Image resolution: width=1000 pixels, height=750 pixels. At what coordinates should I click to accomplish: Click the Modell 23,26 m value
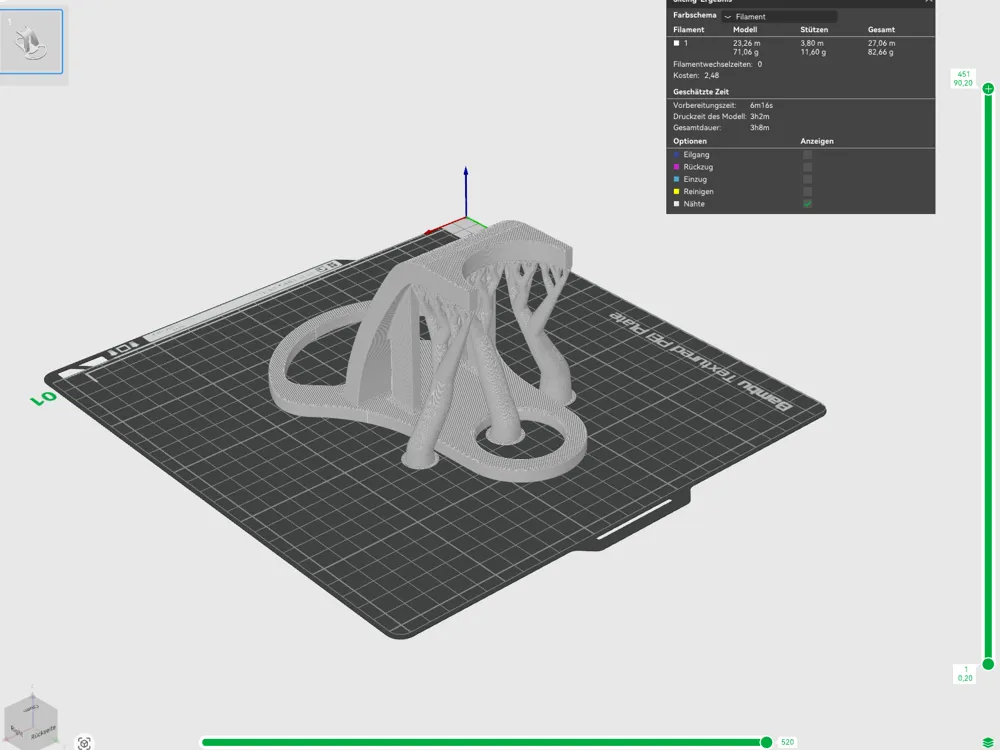746,43
